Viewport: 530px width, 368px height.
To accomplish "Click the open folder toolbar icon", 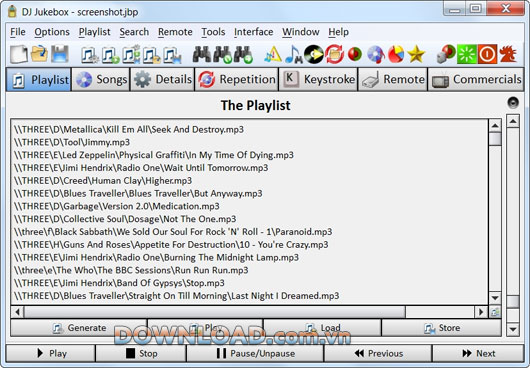I will pos(39,54).
